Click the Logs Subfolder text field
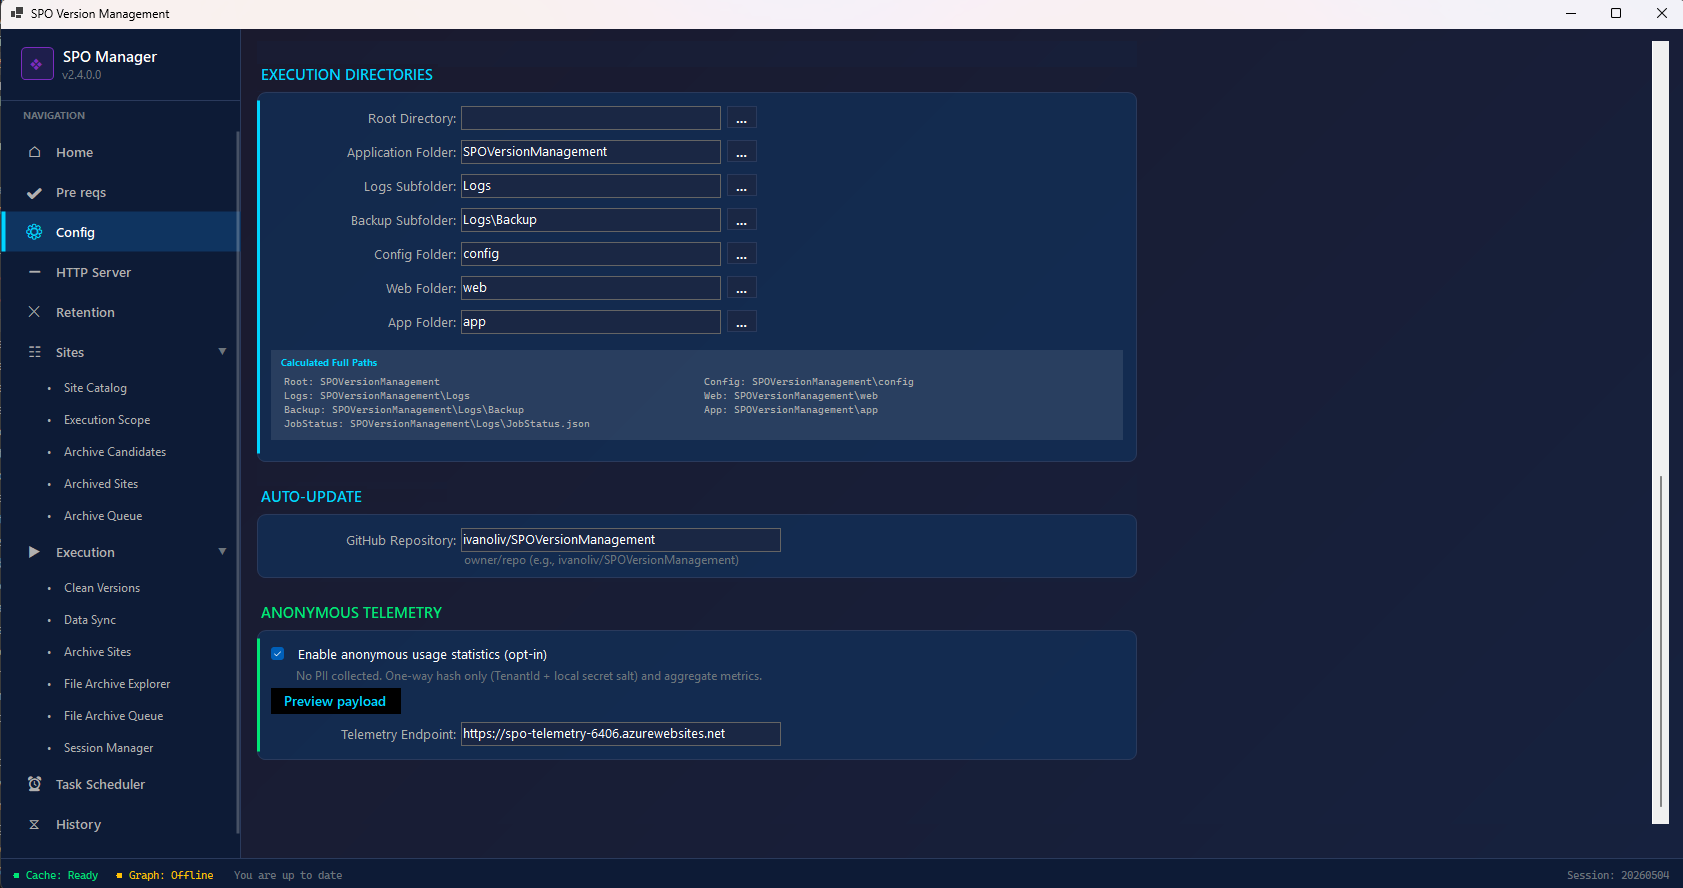 (590, 186)
